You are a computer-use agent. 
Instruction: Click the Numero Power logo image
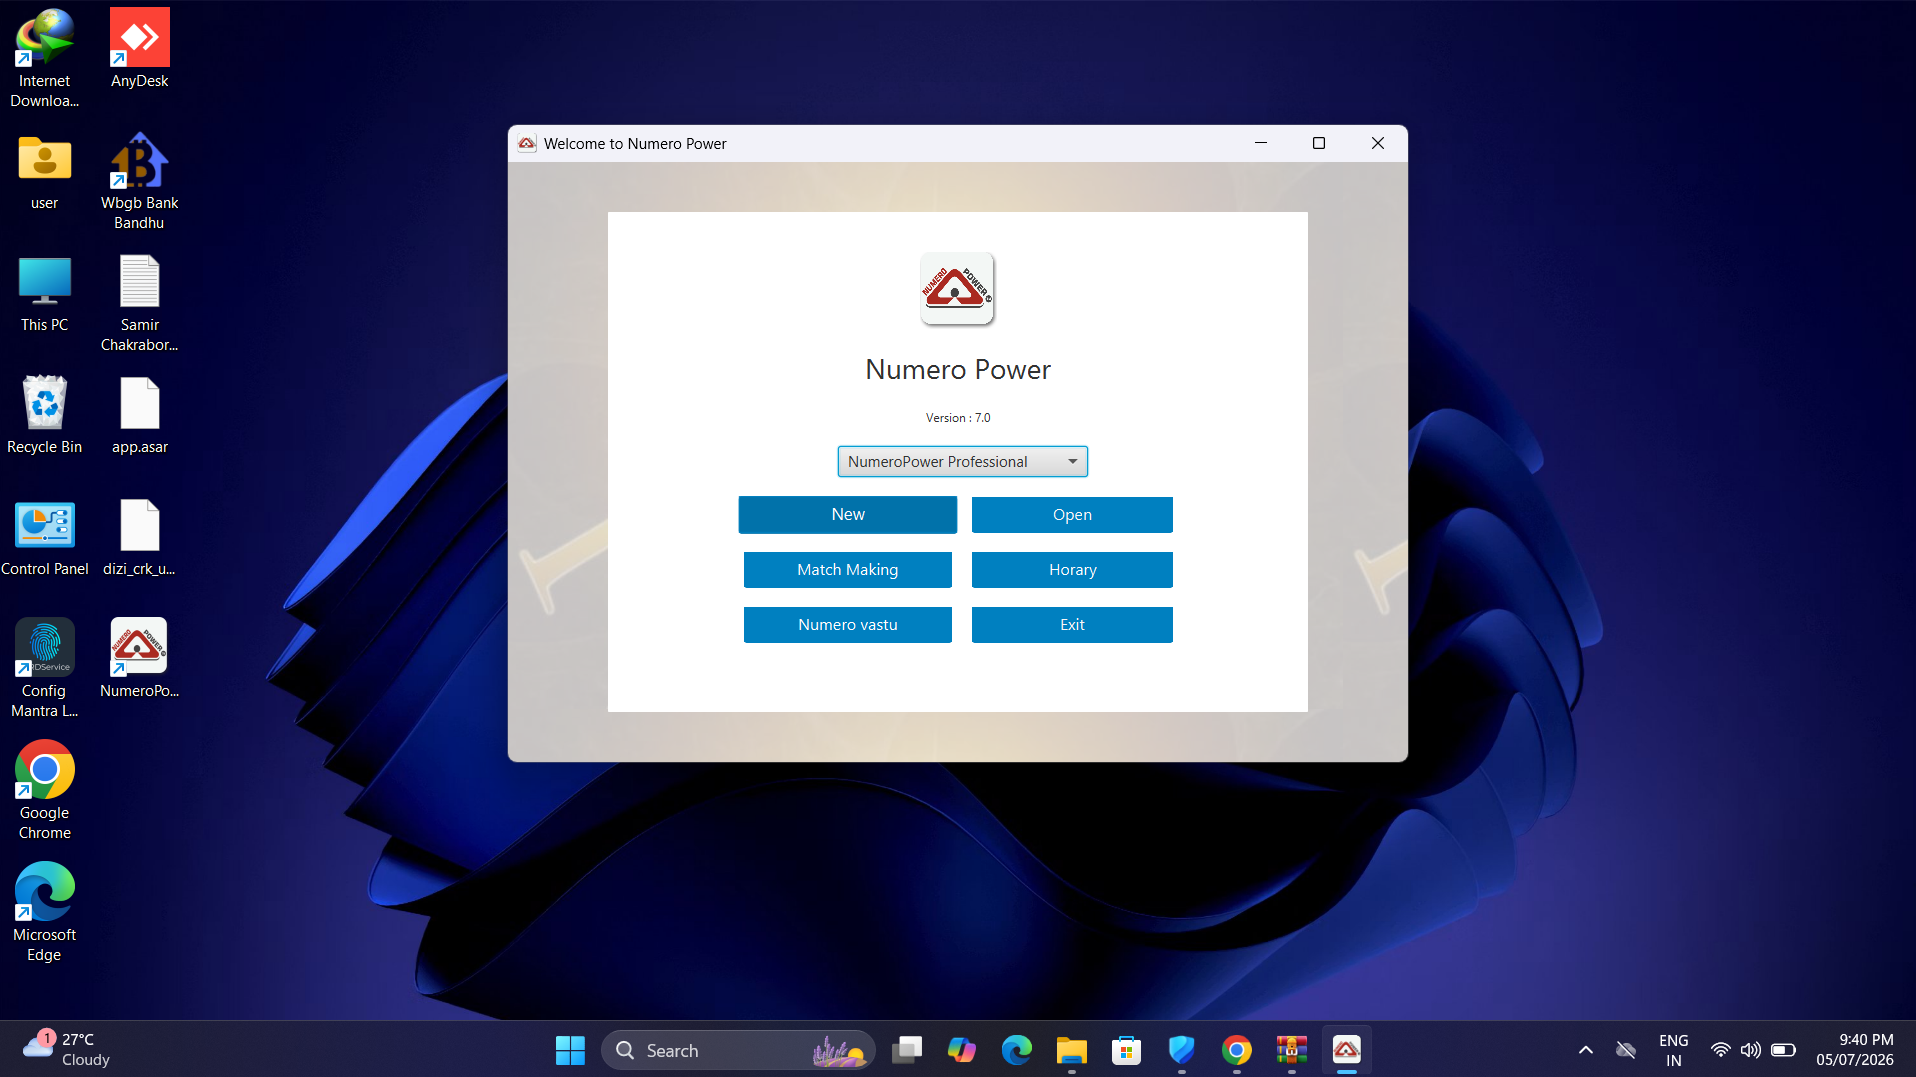tap(957, 288)
